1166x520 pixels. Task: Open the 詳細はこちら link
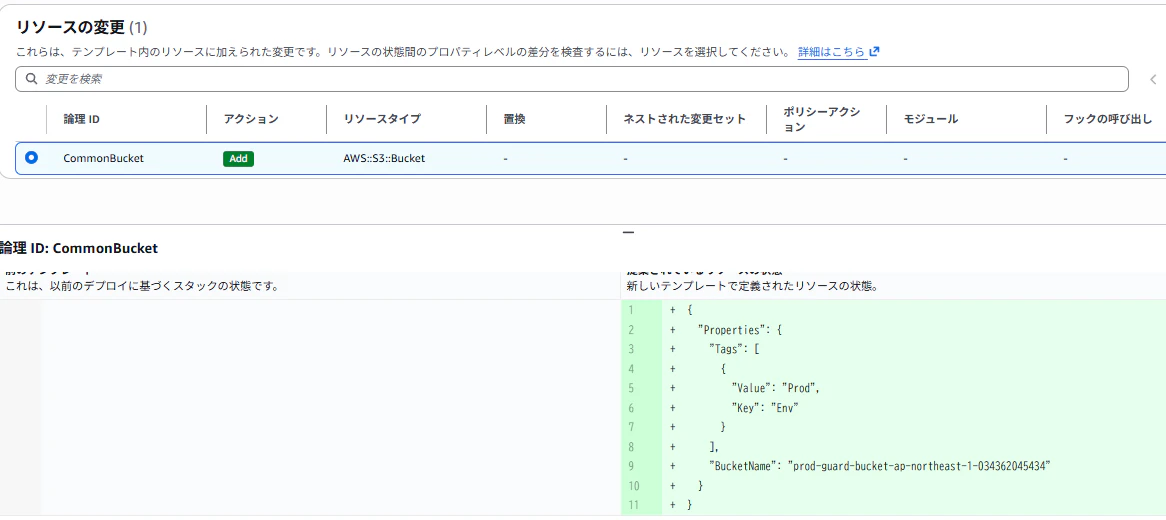(831, 52)
